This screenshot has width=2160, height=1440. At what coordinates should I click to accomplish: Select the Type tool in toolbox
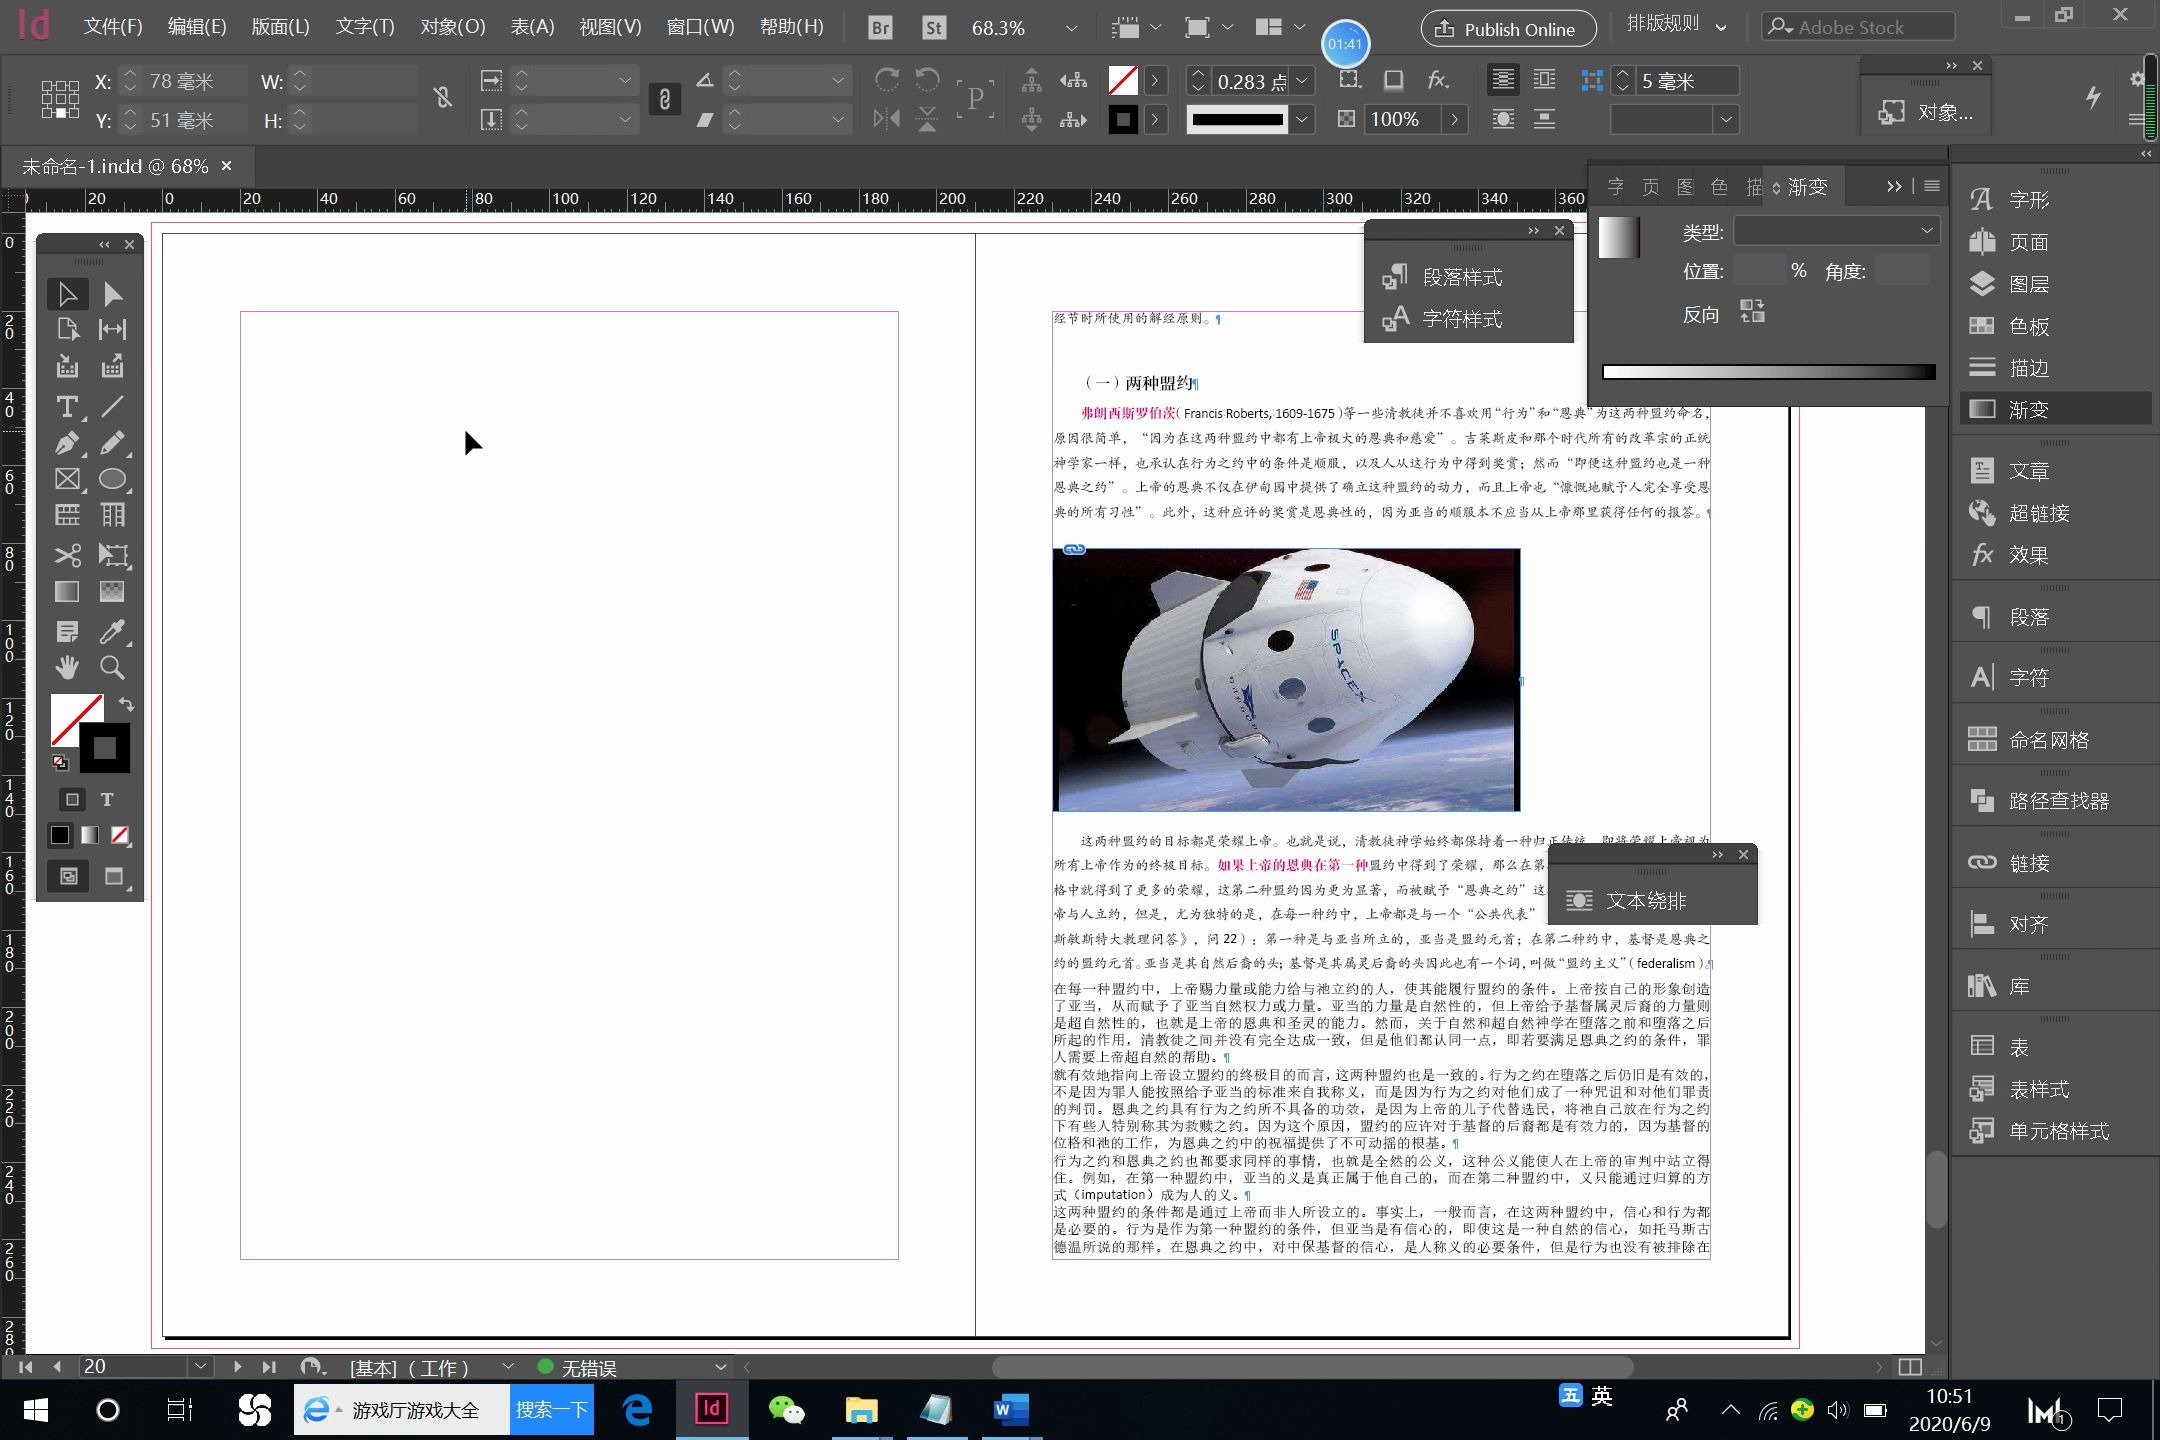[x=66, y=406]
